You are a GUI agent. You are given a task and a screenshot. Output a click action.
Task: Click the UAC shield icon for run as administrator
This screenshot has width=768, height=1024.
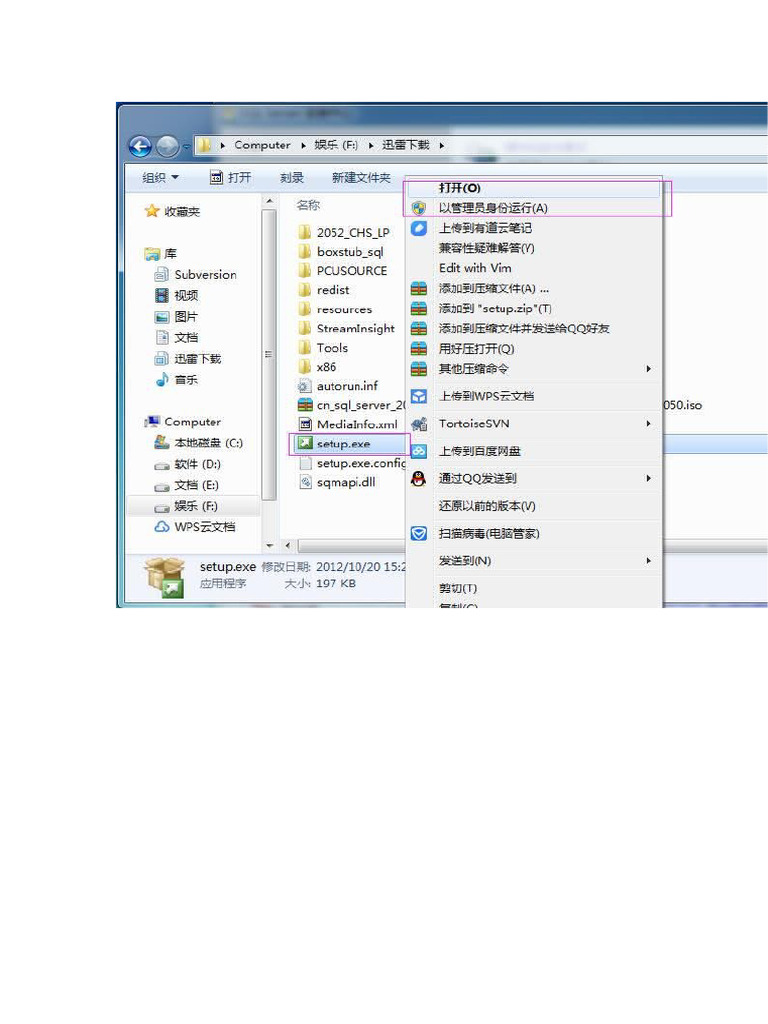point(419,208)
